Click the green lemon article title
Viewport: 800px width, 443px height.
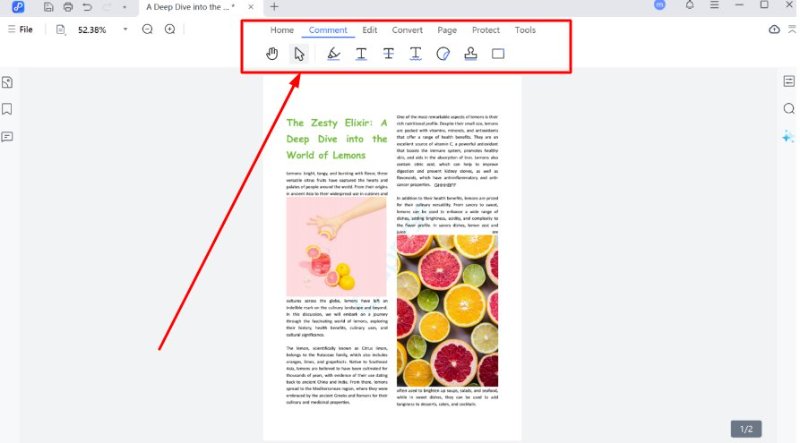point(337,139)
